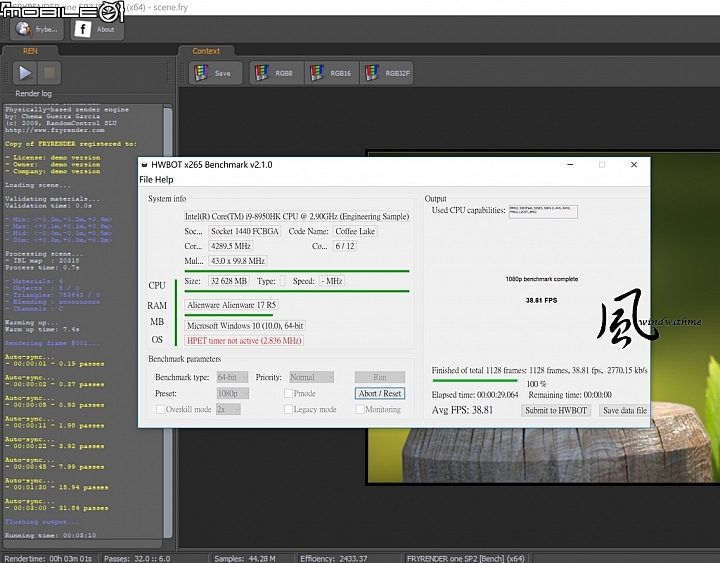The height and width of the screenshot is (563, 720).
Task: Click the 1080p benchmark complete text
Action: coord(542,279)
